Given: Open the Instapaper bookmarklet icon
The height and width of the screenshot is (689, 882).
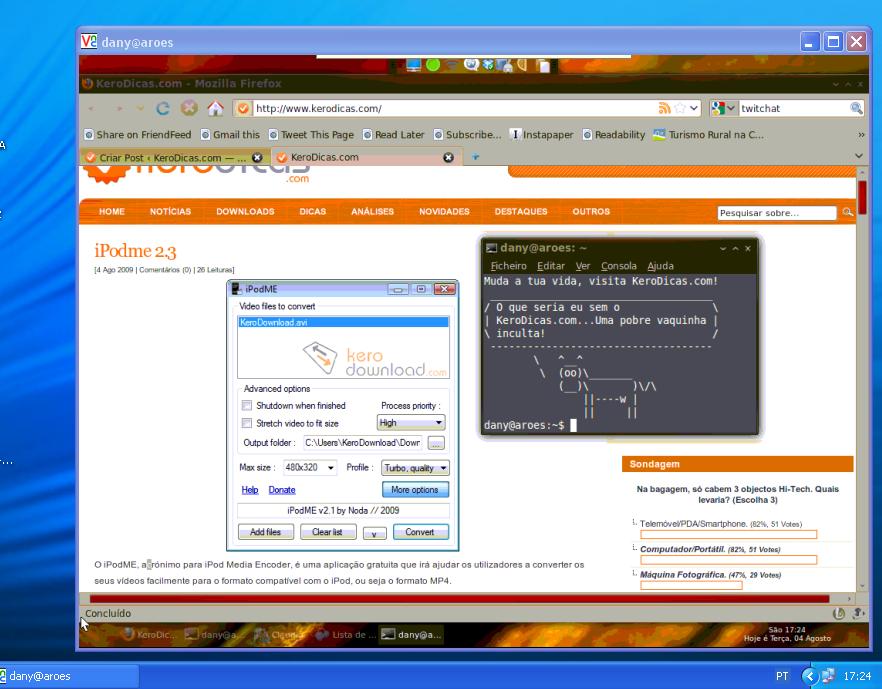Looking at the screenshot, I should tap(514, 134).
